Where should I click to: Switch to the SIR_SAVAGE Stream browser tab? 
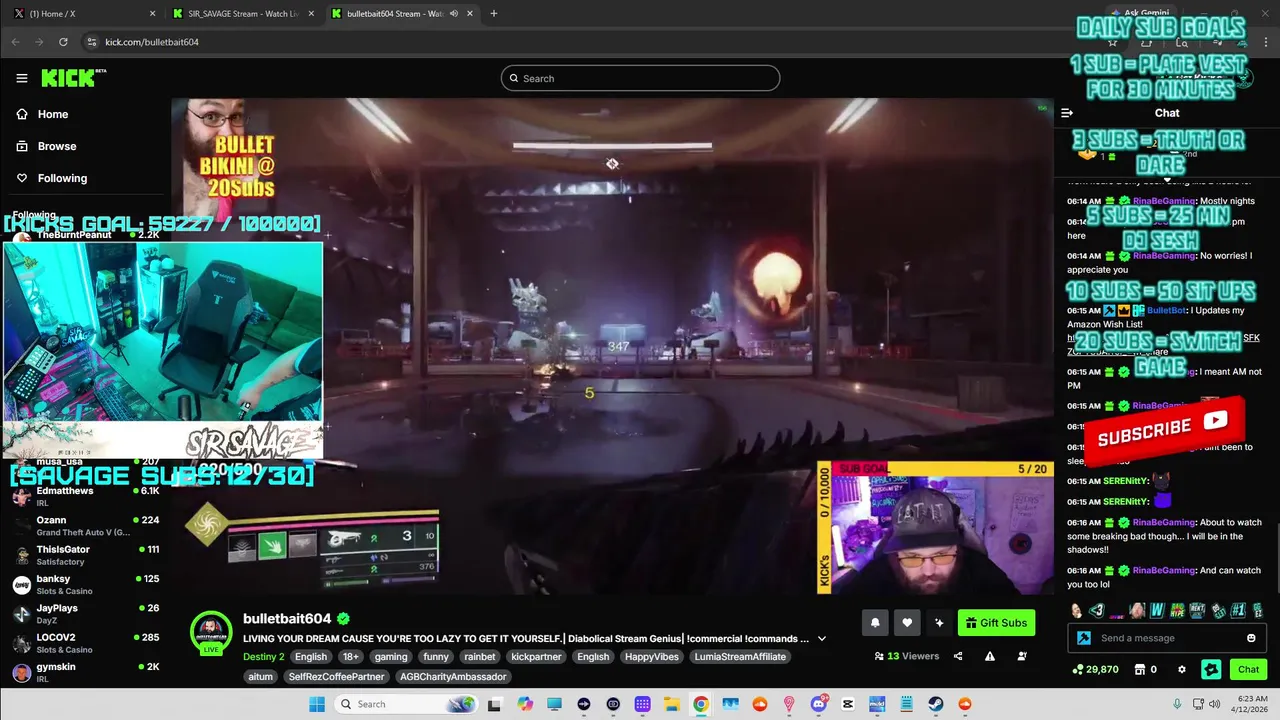pyautogui.click(x=243, y=14)
